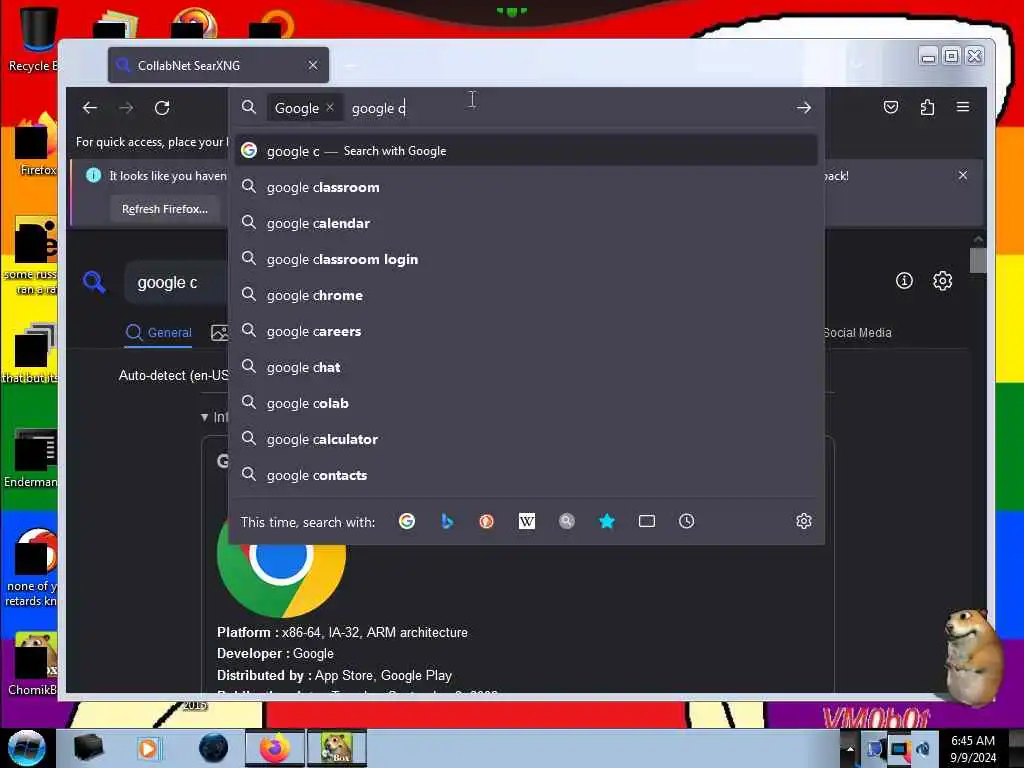Switch to the General results tab
Viewport: 1024px width, 768px height.
coord(159,332)
